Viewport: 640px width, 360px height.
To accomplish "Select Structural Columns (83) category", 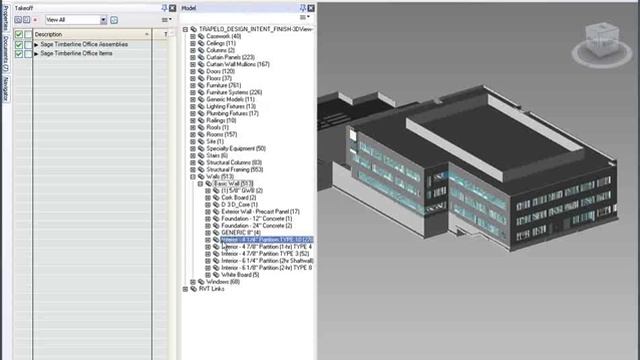I will [x=234, y=162].
